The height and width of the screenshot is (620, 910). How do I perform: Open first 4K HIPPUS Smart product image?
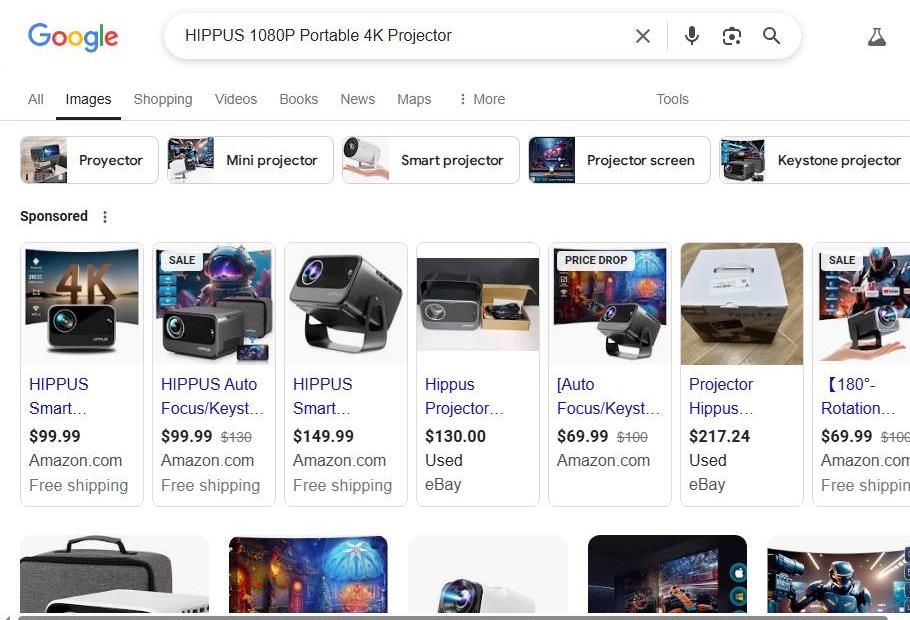82,304
